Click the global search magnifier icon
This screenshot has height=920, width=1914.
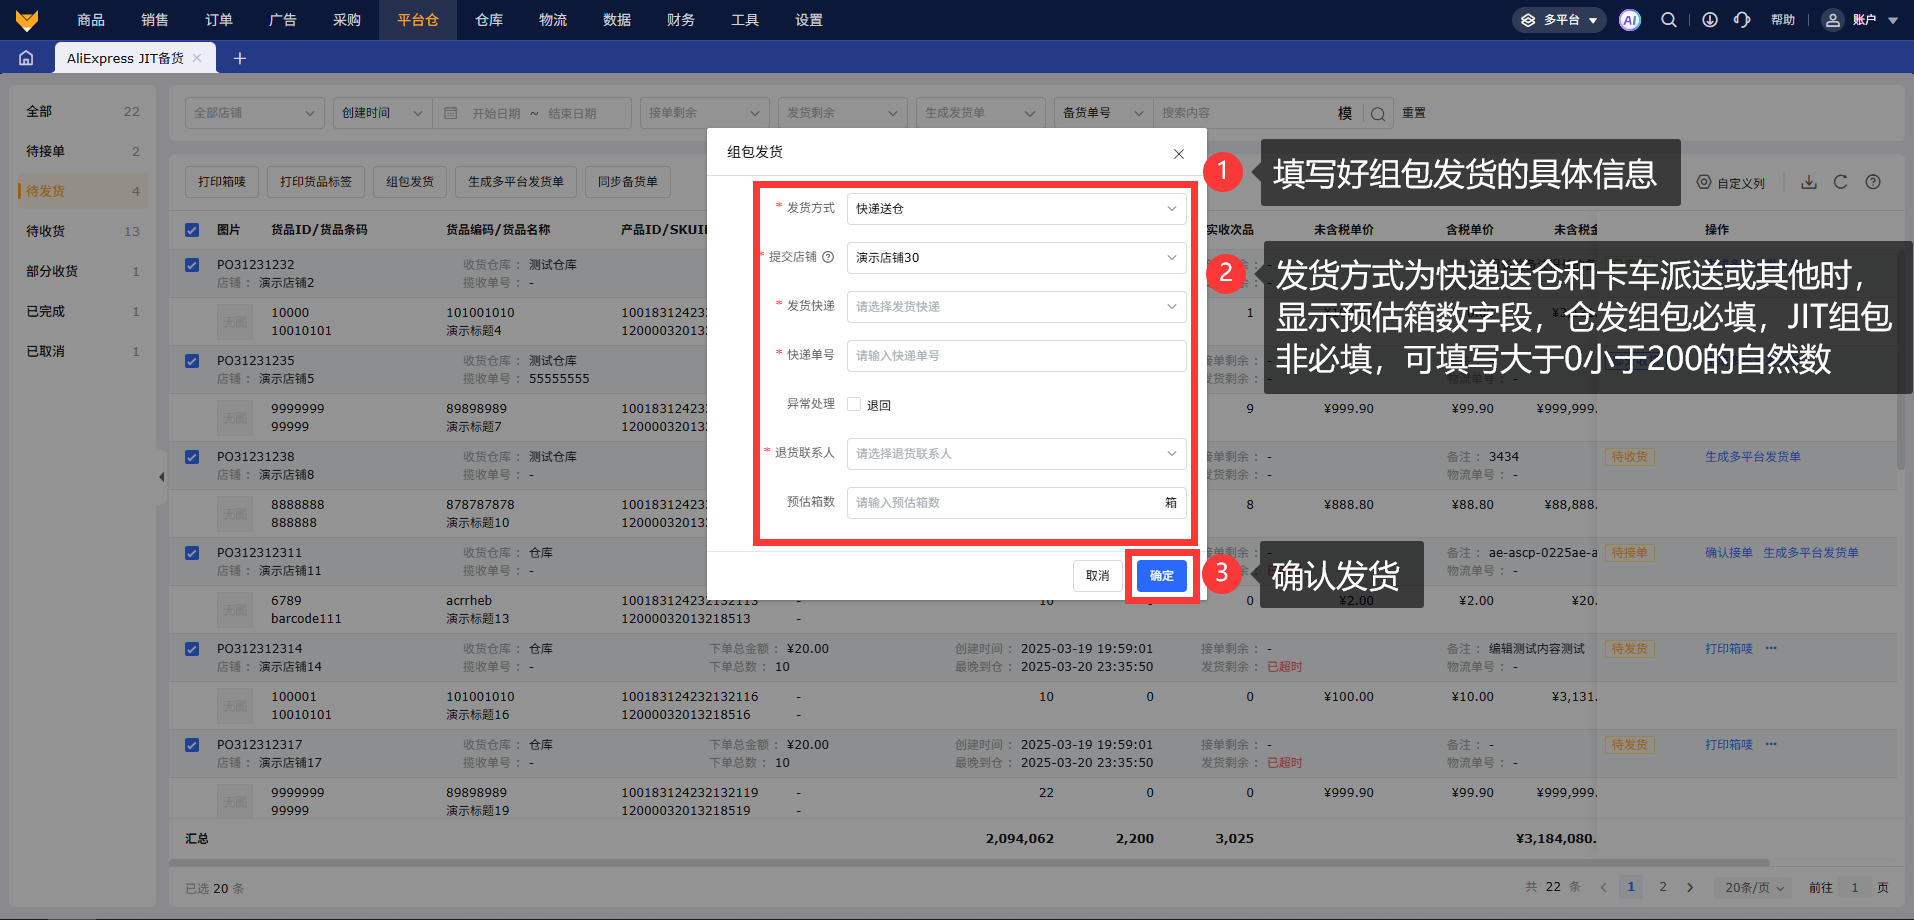[x=1669, y=20]
